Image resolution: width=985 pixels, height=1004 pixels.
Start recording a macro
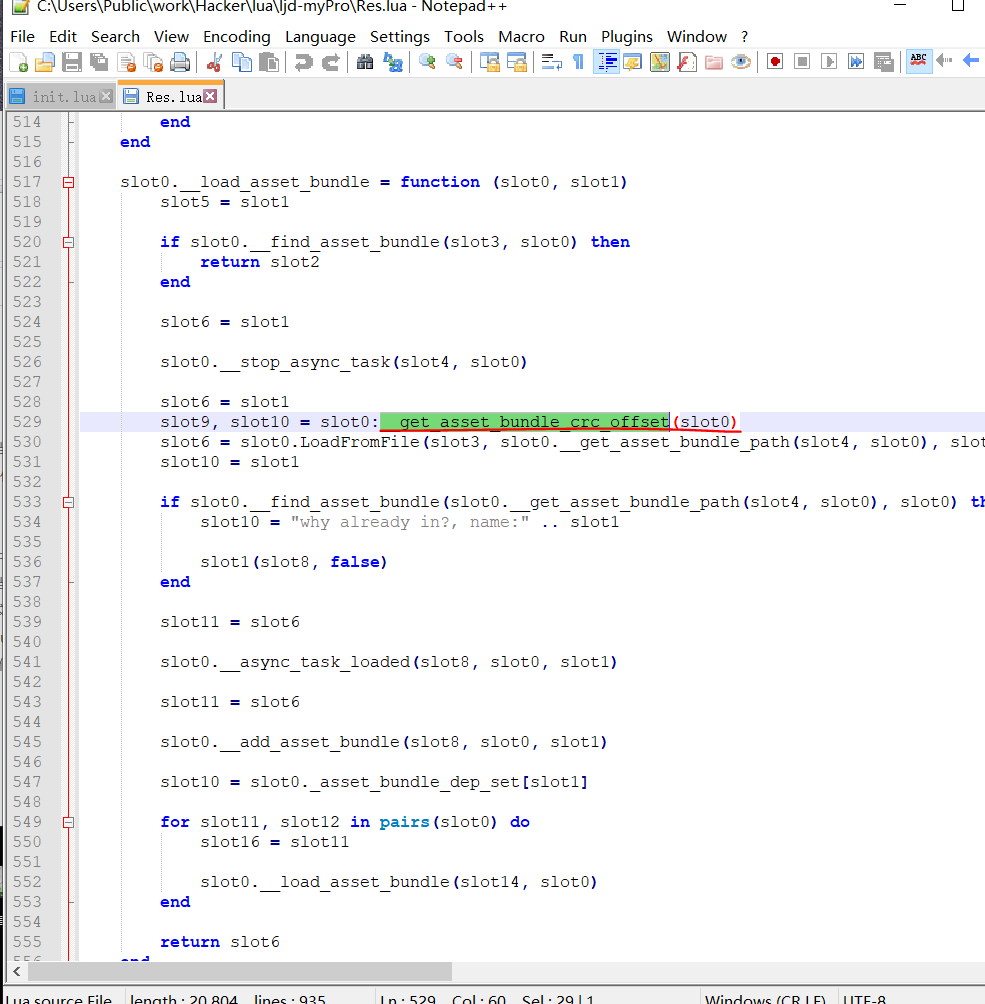775,62
